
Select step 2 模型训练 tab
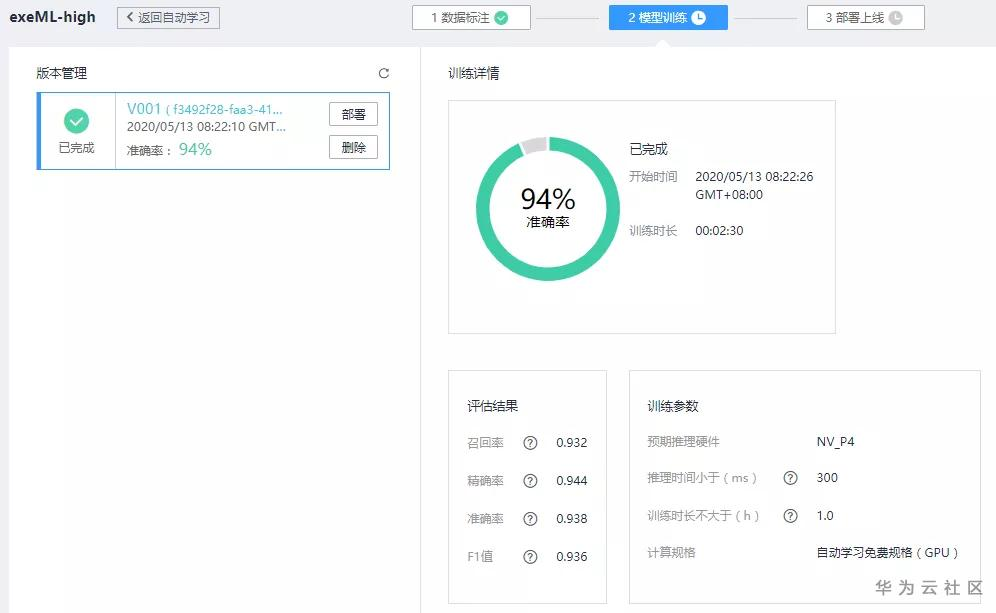(668, 18)
